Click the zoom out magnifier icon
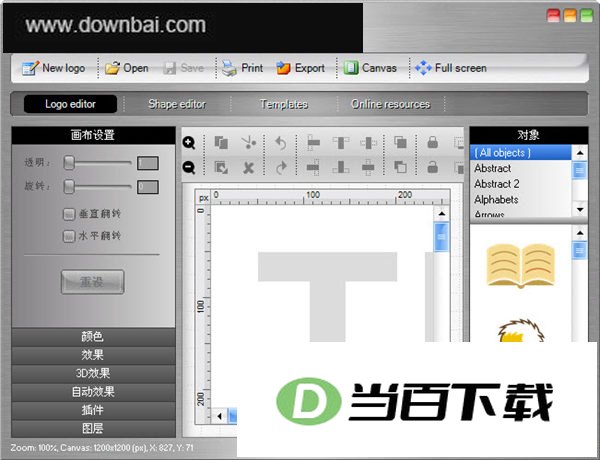The height and width of the screenshot is (460, 600). click(x=189, y=167)
